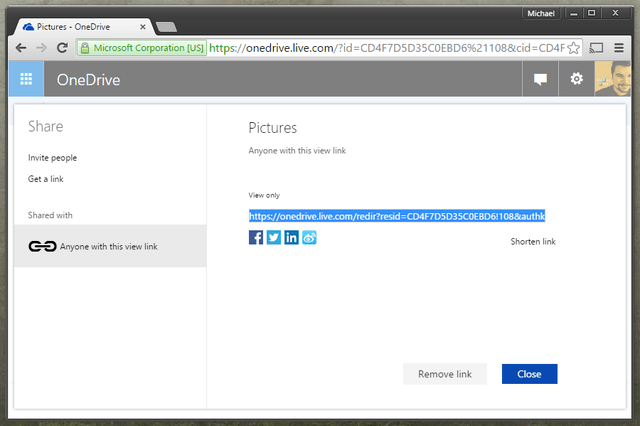
Task: Go back in browser
Action: click(21, 48)
